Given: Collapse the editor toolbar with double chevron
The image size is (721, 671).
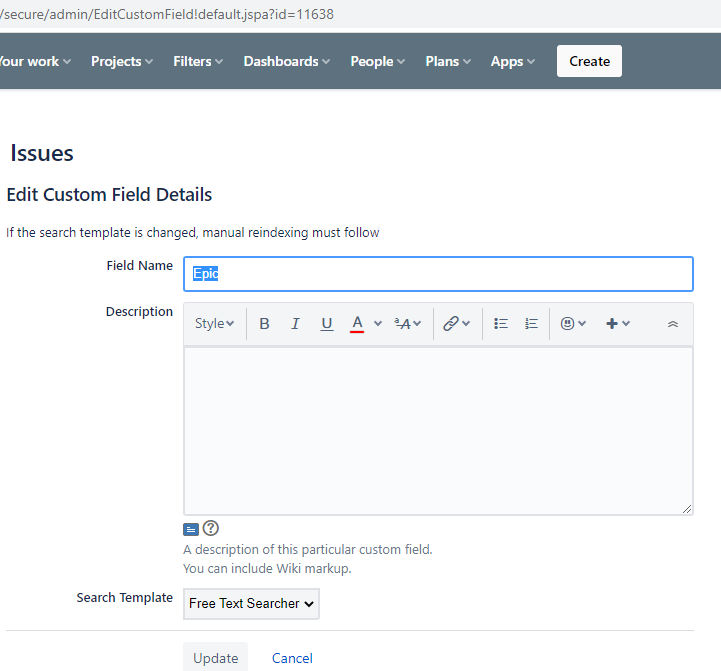Looking at the screenshot, I should coord(673,324).
